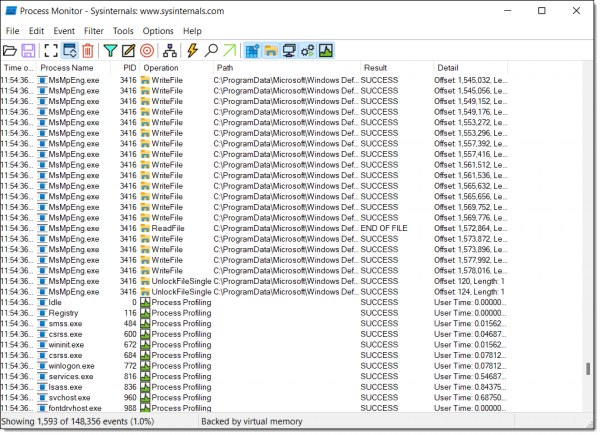Viewport: 600px width, 435px height.
Task: Toggle the Autoscroll toolbar icon
Action: point(70,51)
